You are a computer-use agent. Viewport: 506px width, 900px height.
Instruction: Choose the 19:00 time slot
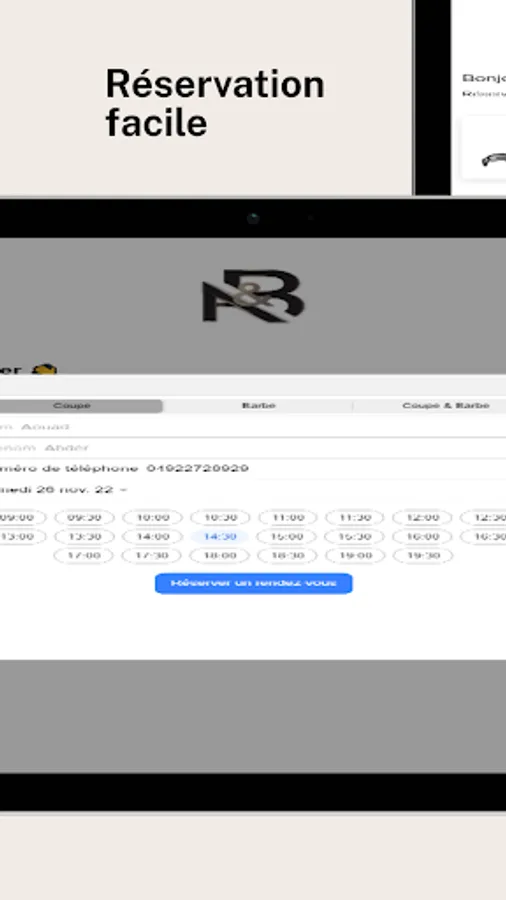355,556
